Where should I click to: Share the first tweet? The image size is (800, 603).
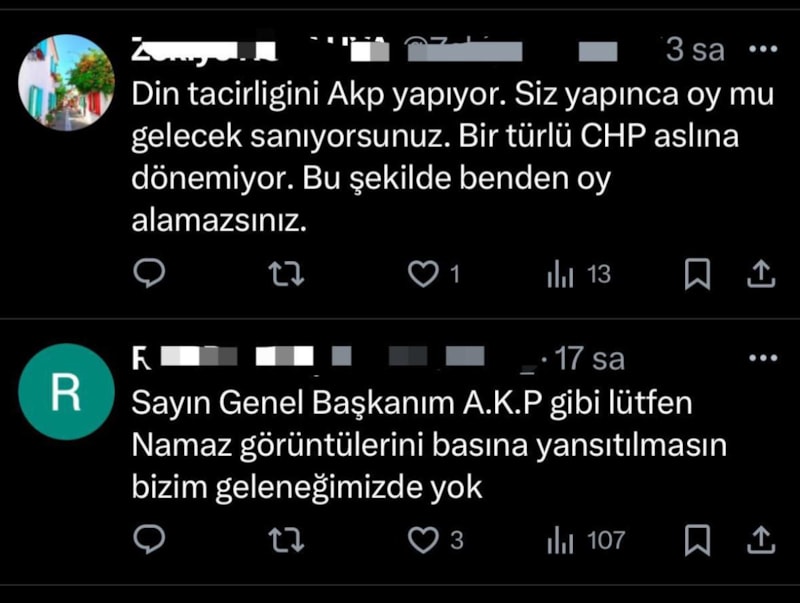(x=761, y=273)
